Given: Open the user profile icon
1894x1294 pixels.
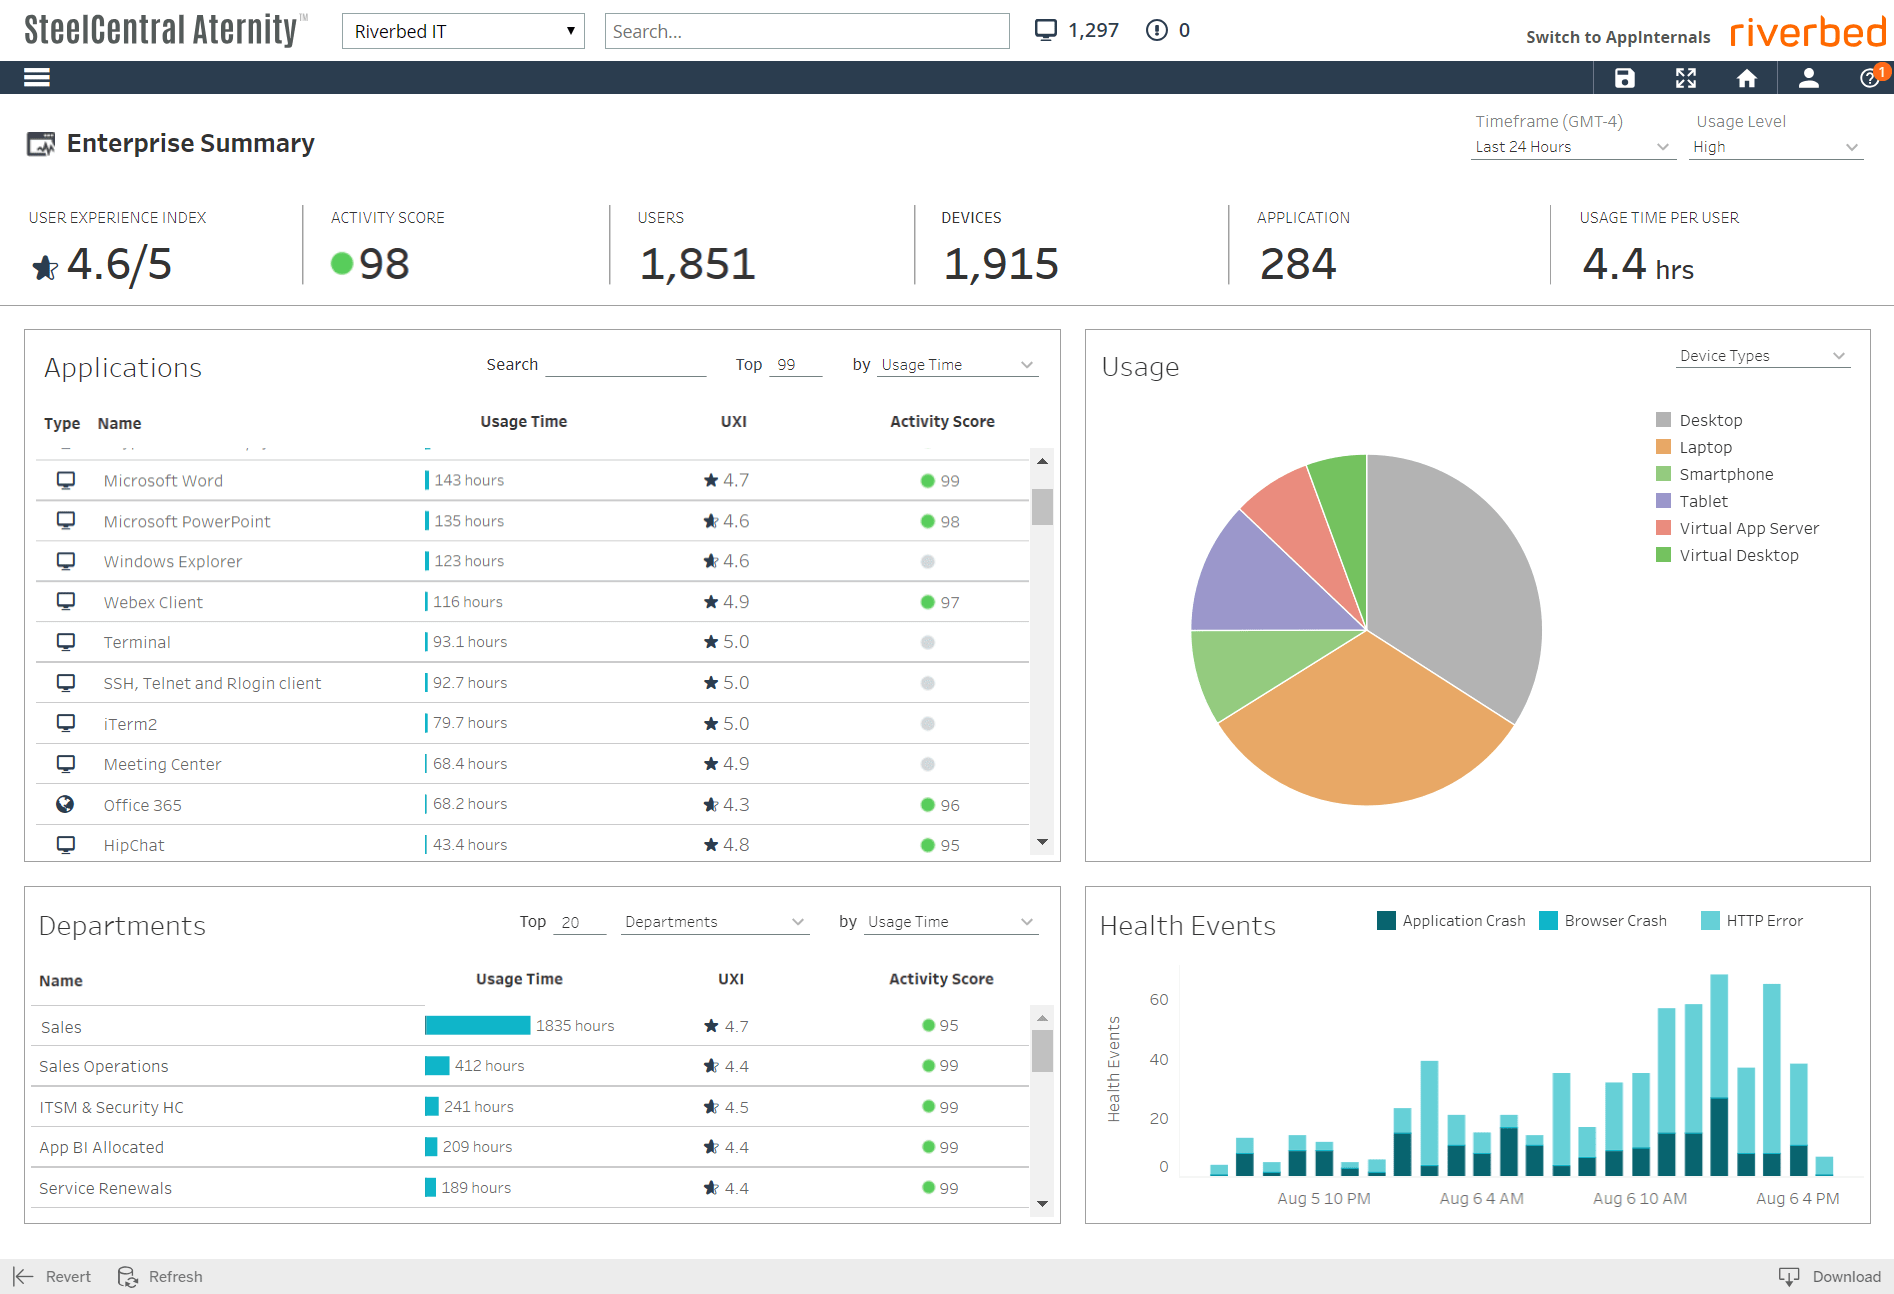Looking at the screenshot, I should [1809, 78].
